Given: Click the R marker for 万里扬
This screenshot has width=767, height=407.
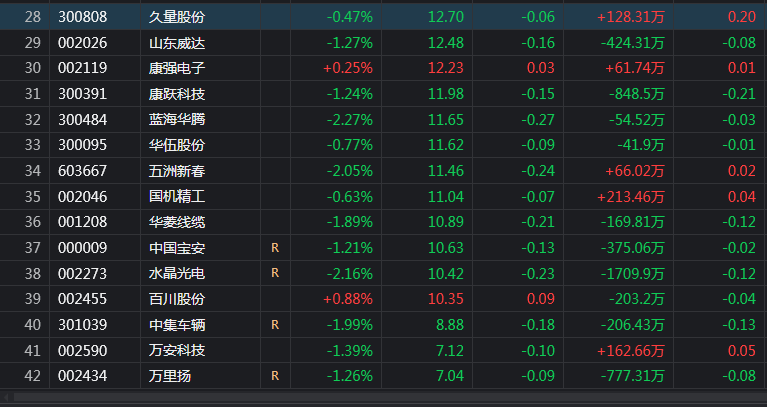Looking at the screenshot, I should (274, 376).
